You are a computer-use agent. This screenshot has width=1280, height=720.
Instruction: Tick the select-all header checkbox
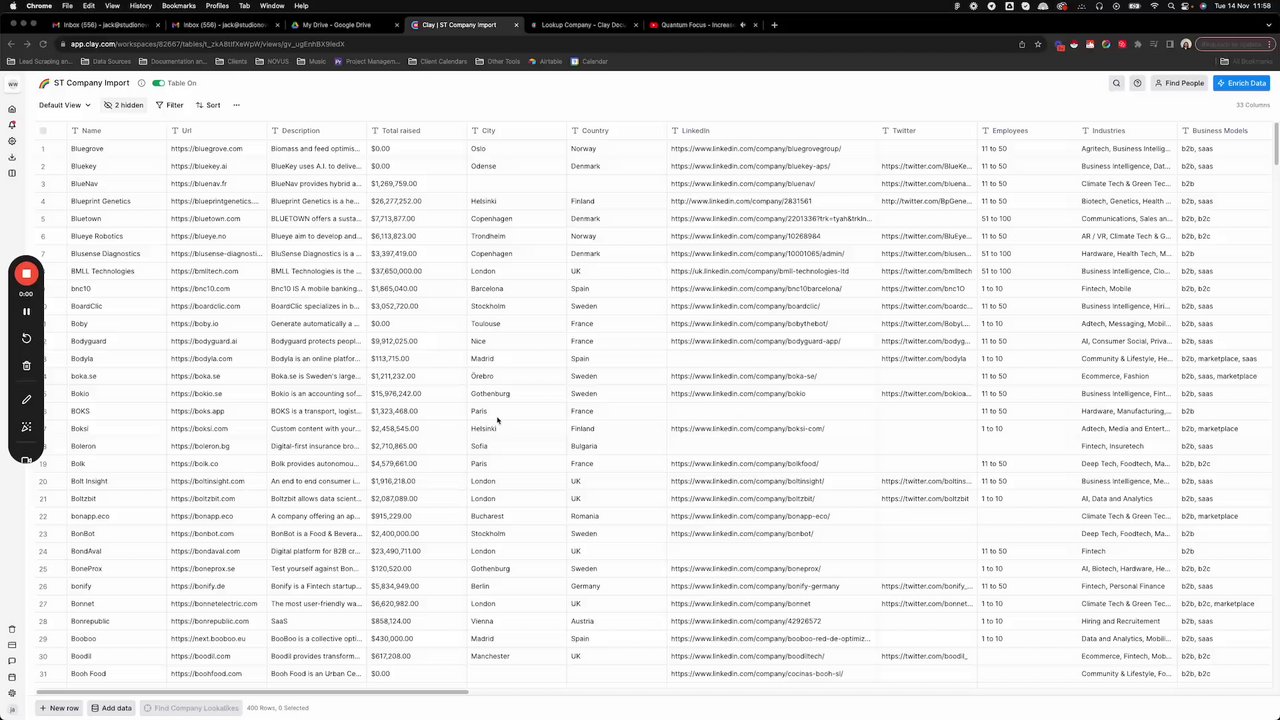tap(43, 131)
